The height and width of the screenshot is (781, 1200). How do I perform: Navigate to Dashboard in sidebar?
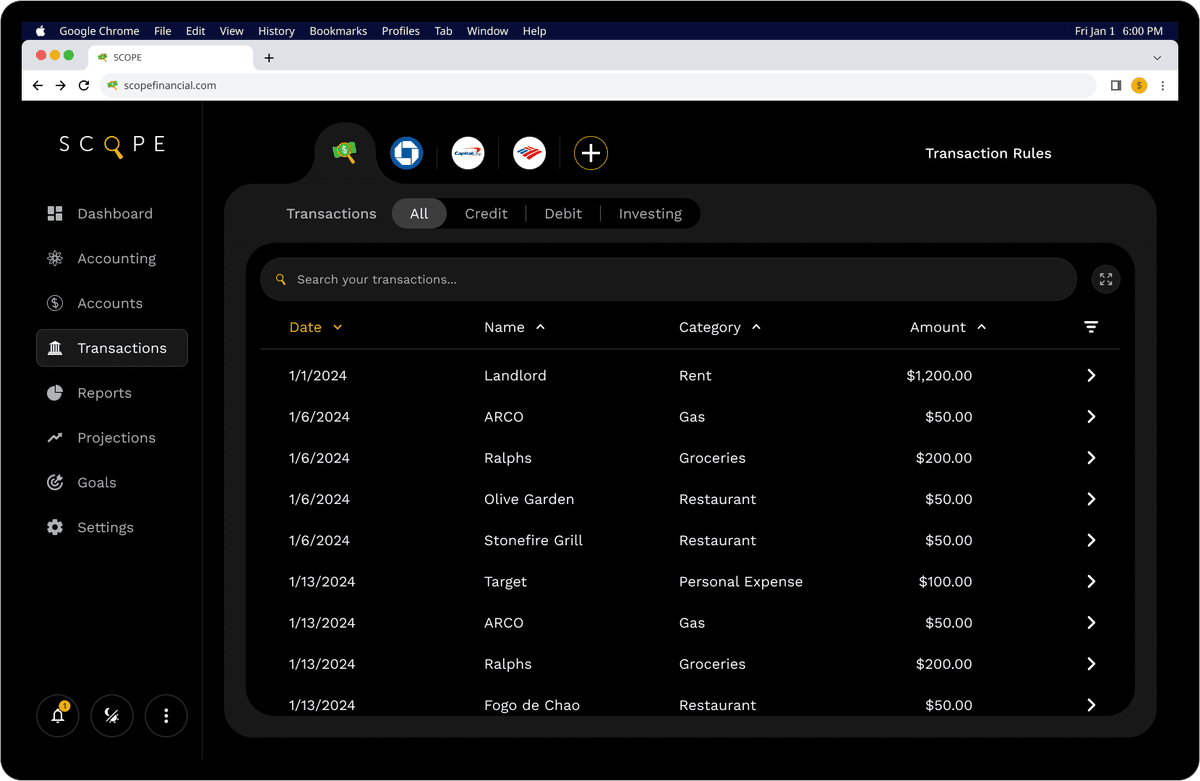[x=114, y=214]
